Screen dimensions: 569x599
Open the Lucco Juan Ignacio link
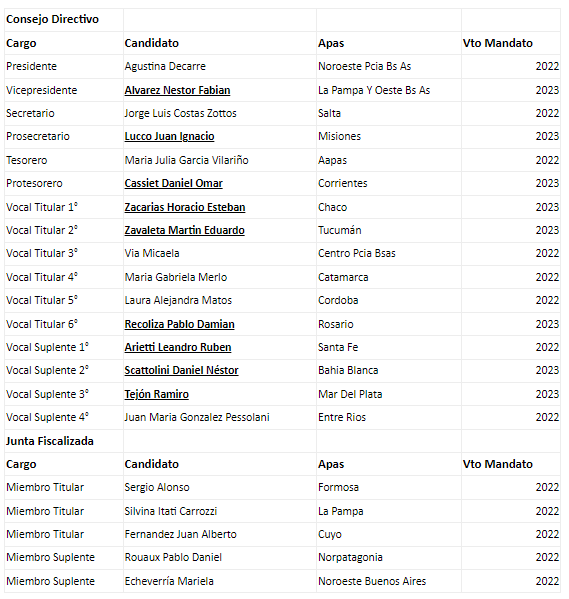pos(169,136)
